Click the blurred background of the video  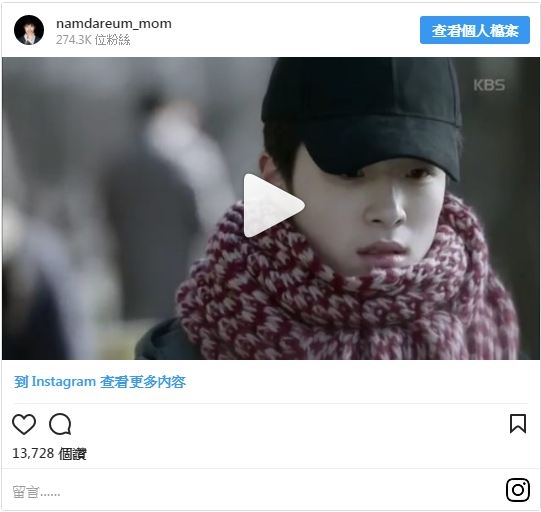tap(104, 207)
